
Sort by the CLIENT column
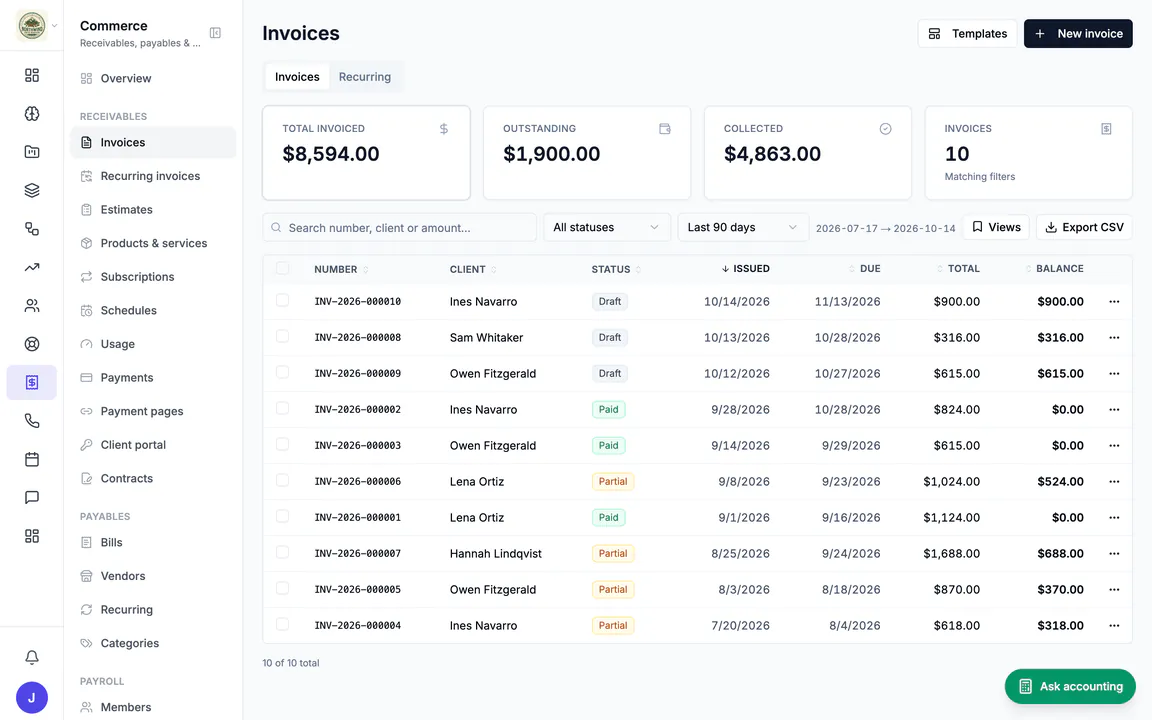click(473, 269)
